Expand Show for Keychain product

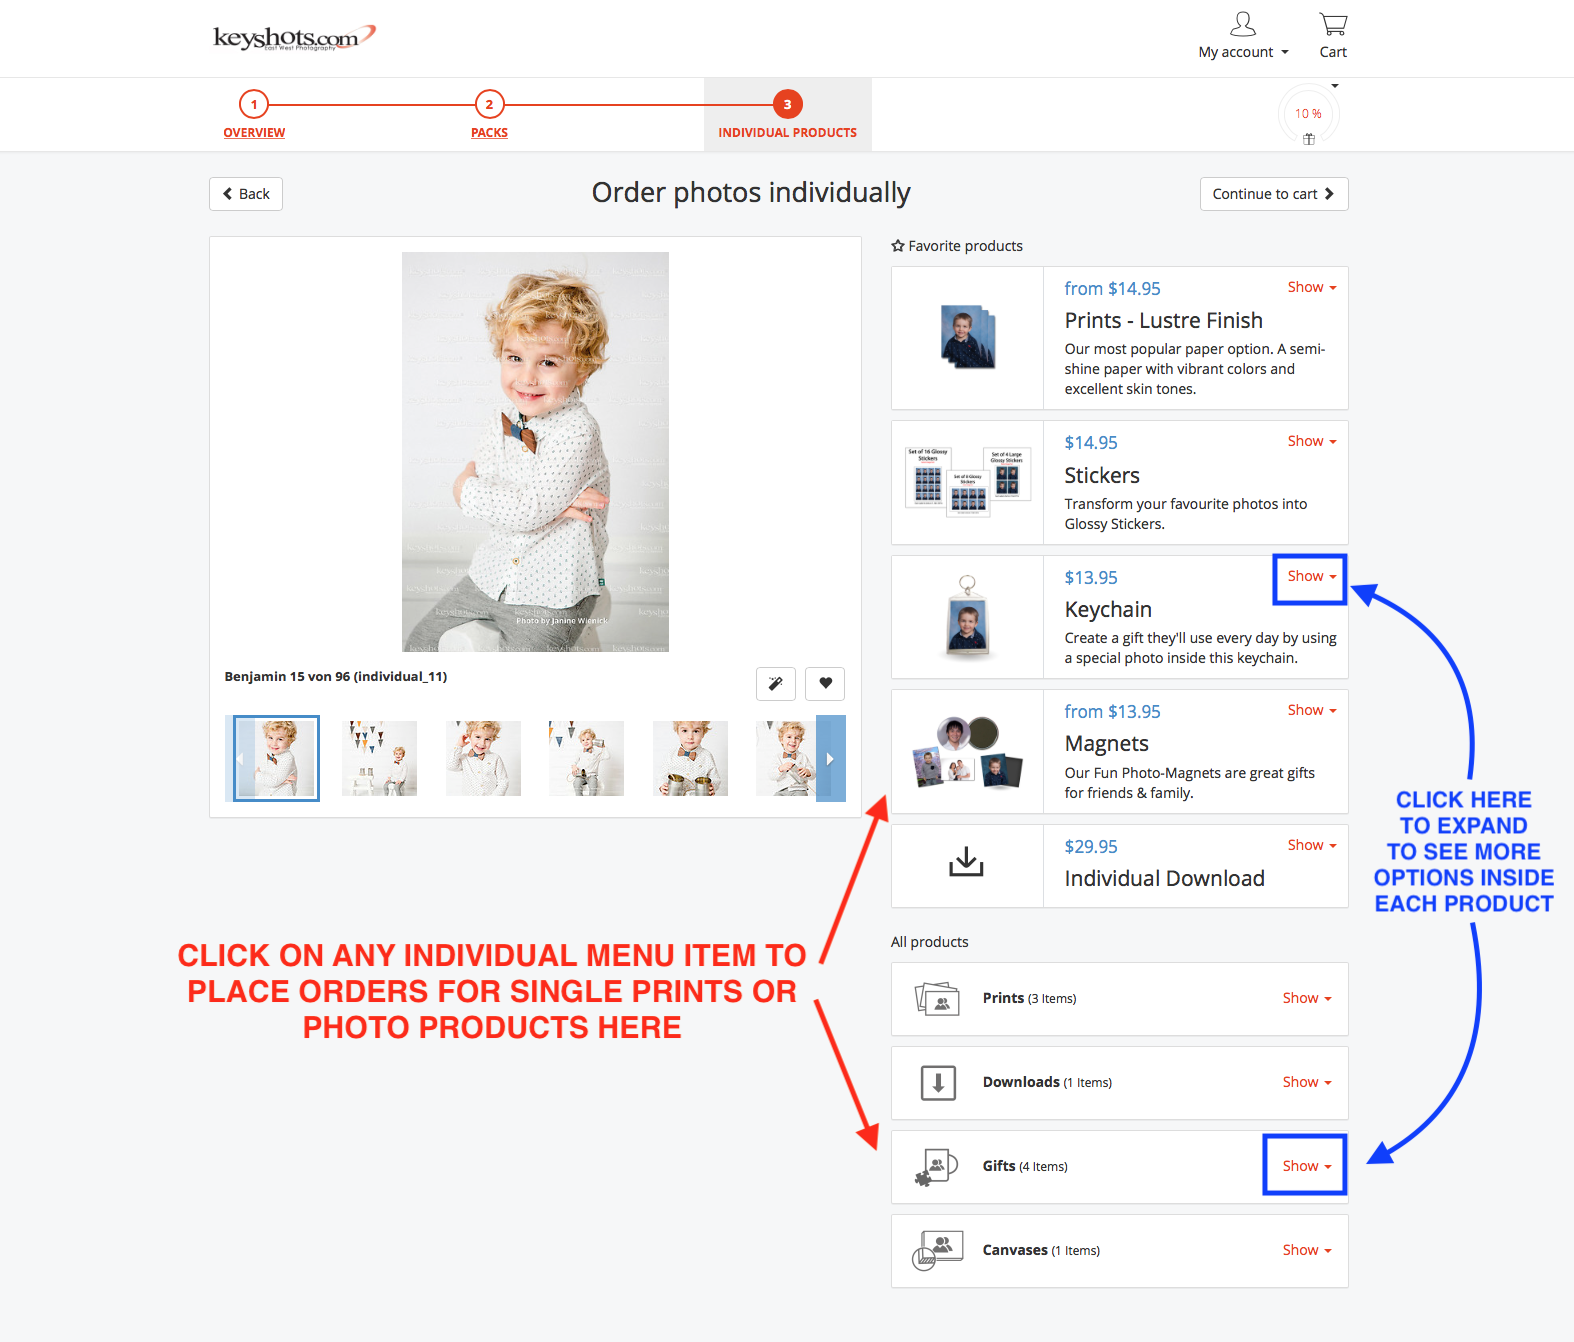coord(1311,576)
